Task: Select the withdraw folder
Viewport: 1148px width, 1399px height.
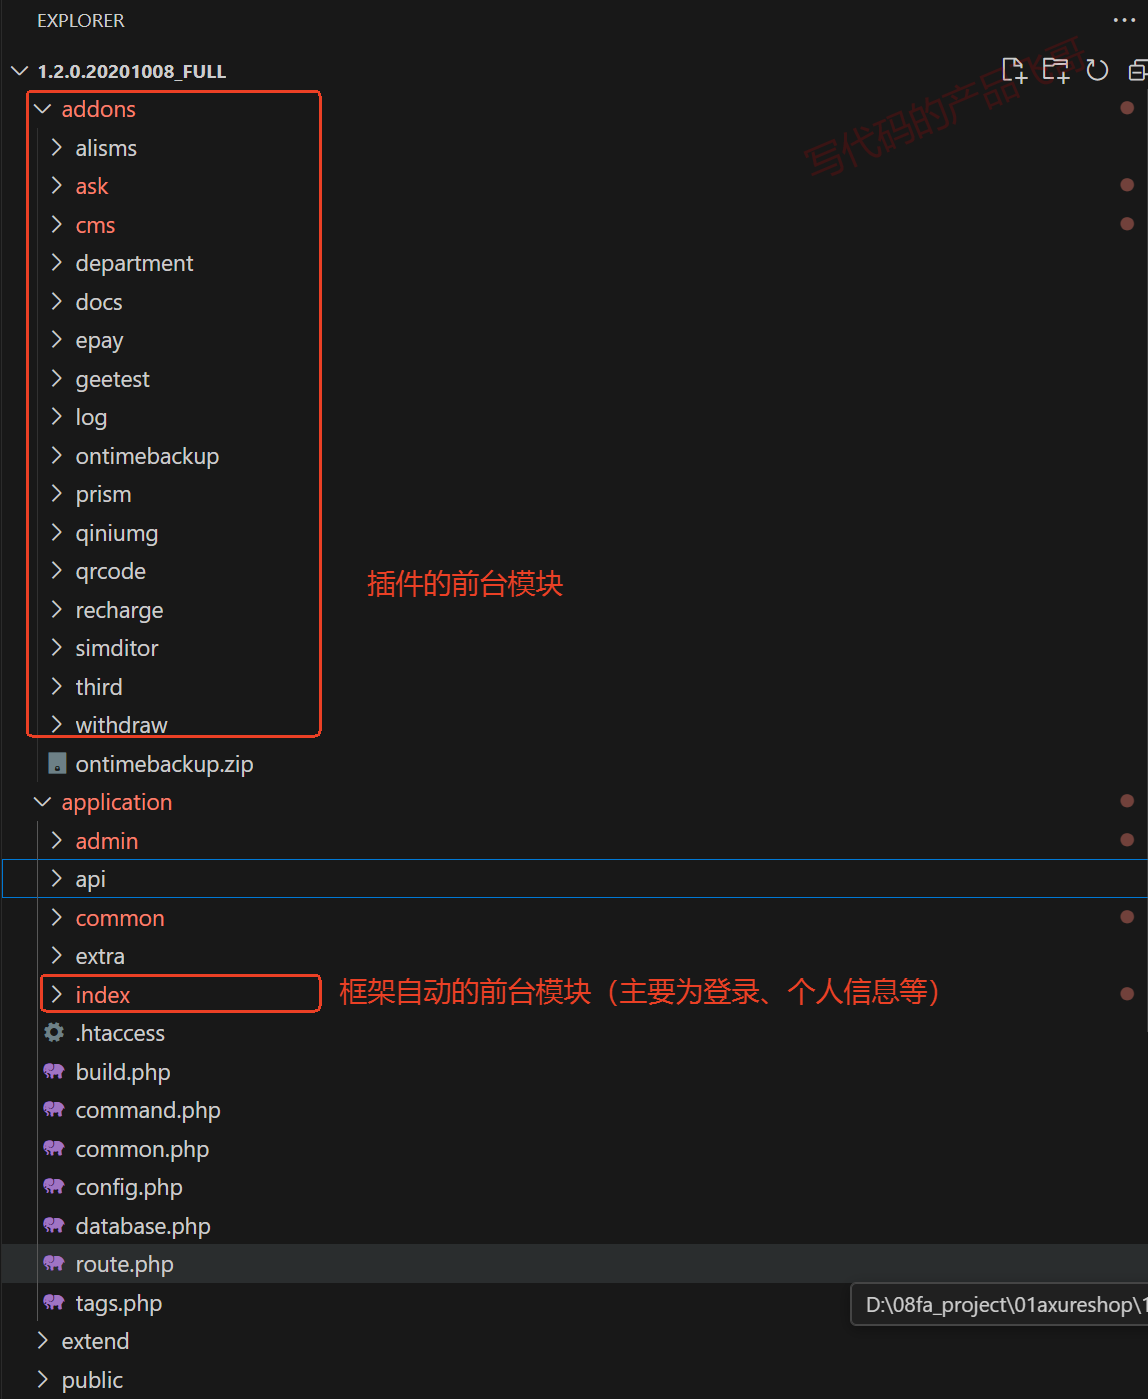Action: click(121, 725)
